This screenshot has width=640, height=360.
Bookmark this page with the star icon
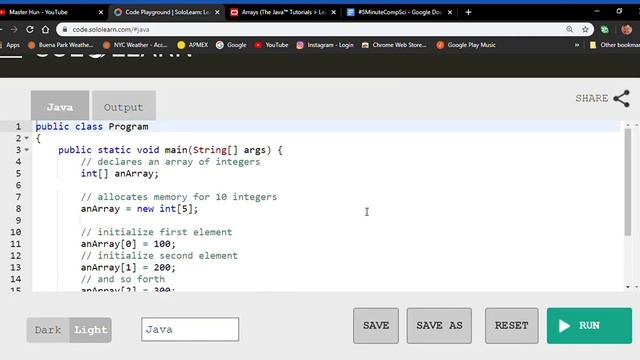(585, 29)
